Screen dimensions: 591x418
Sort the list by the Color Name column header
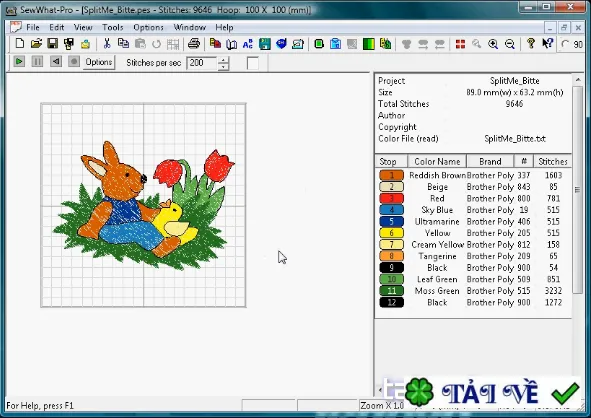[437, 161]
